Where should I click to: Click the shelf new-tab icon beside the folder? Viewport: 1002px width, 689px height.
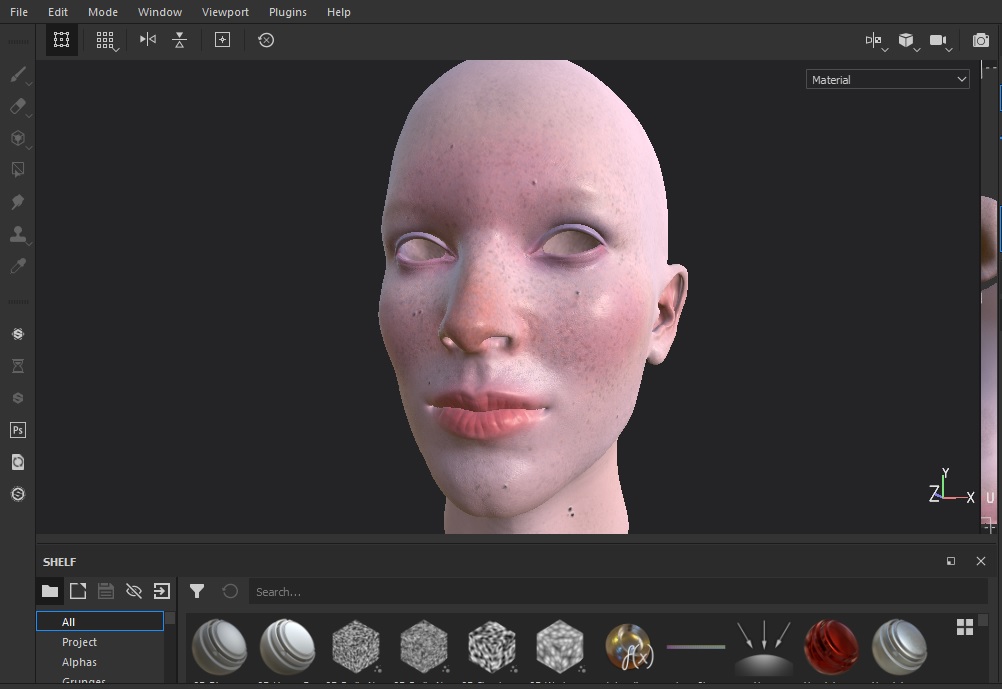pyautogui.click(x=78, y=591)
